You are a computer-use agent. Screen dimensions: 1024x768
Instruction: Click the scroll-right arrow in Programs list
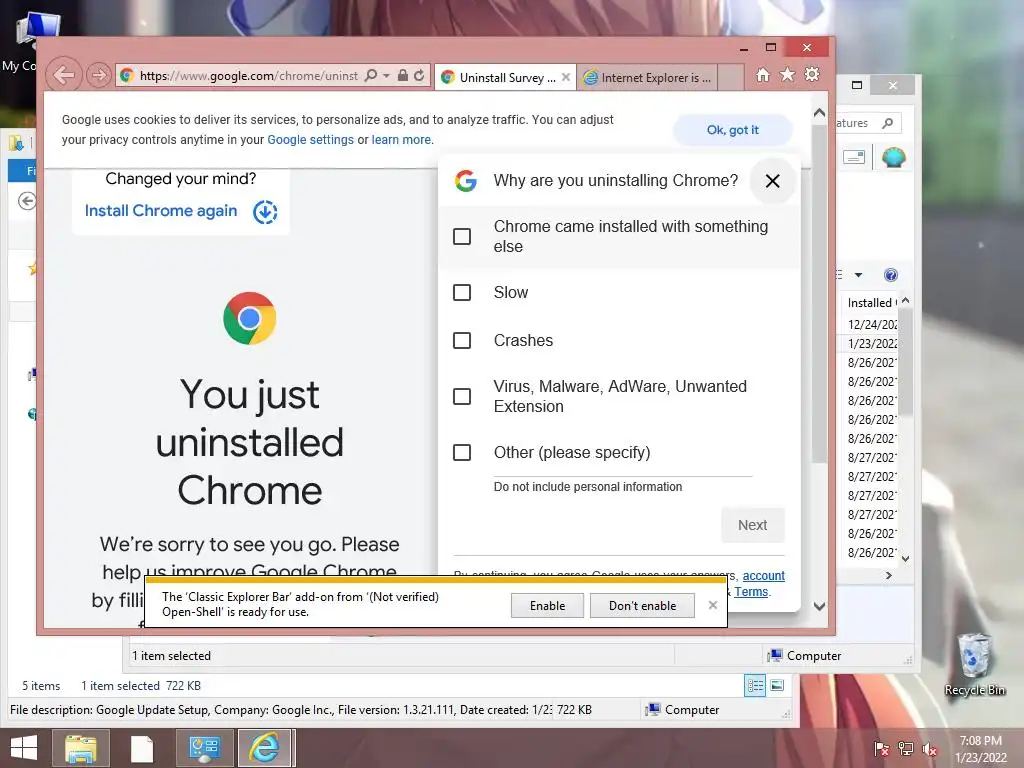click(x=888, y=575)
